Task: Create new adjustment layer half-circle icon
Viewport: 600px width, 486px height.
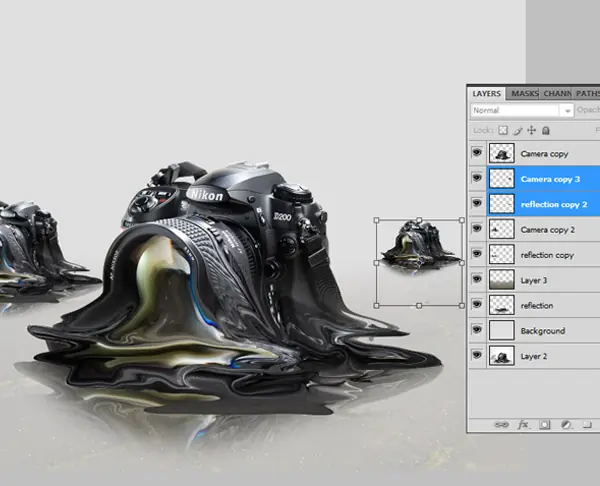Action: click(566, 425)
